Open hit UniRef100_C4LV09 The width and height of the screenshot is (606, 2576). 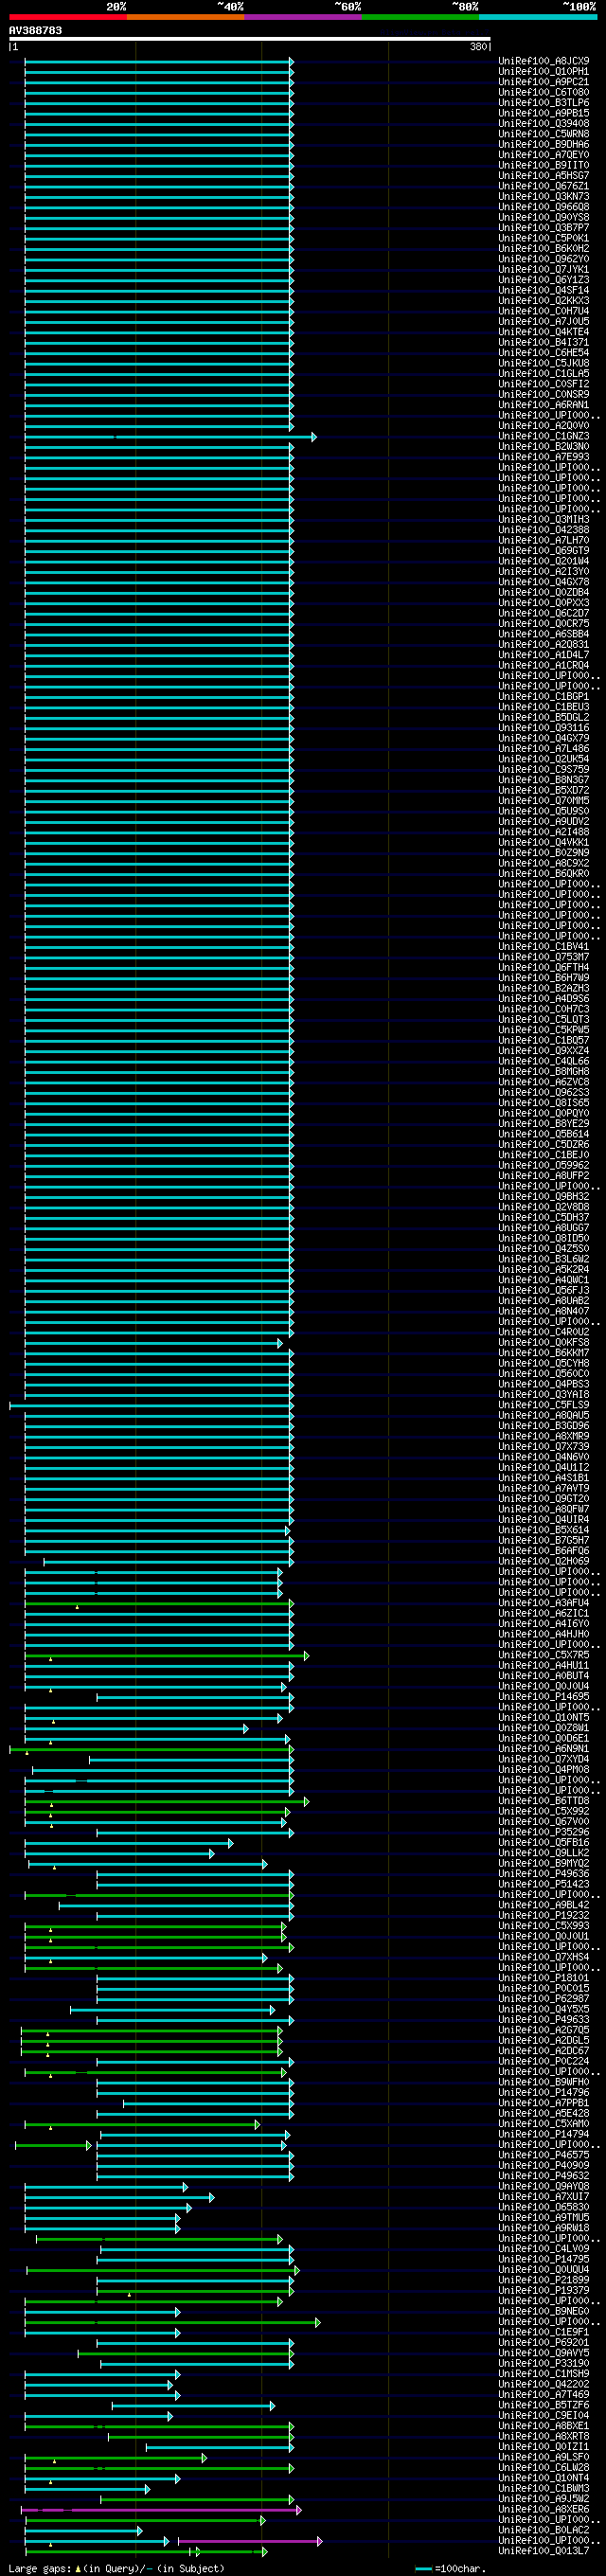[544, 2249]
